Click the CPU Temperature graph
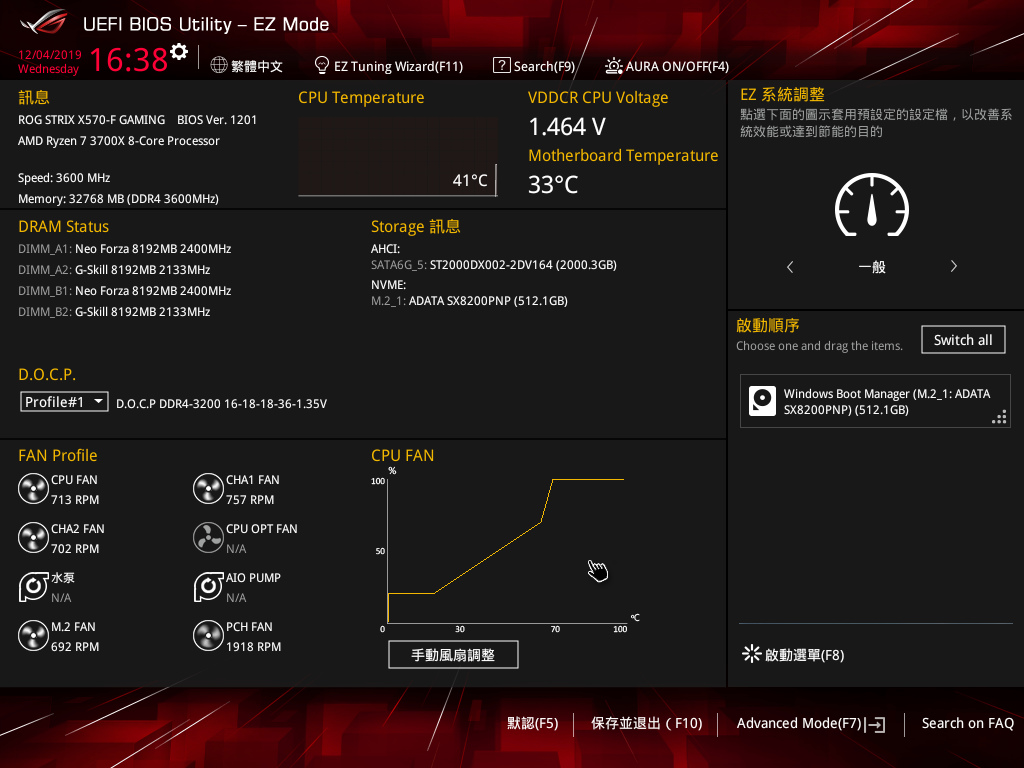 [398, 157]
